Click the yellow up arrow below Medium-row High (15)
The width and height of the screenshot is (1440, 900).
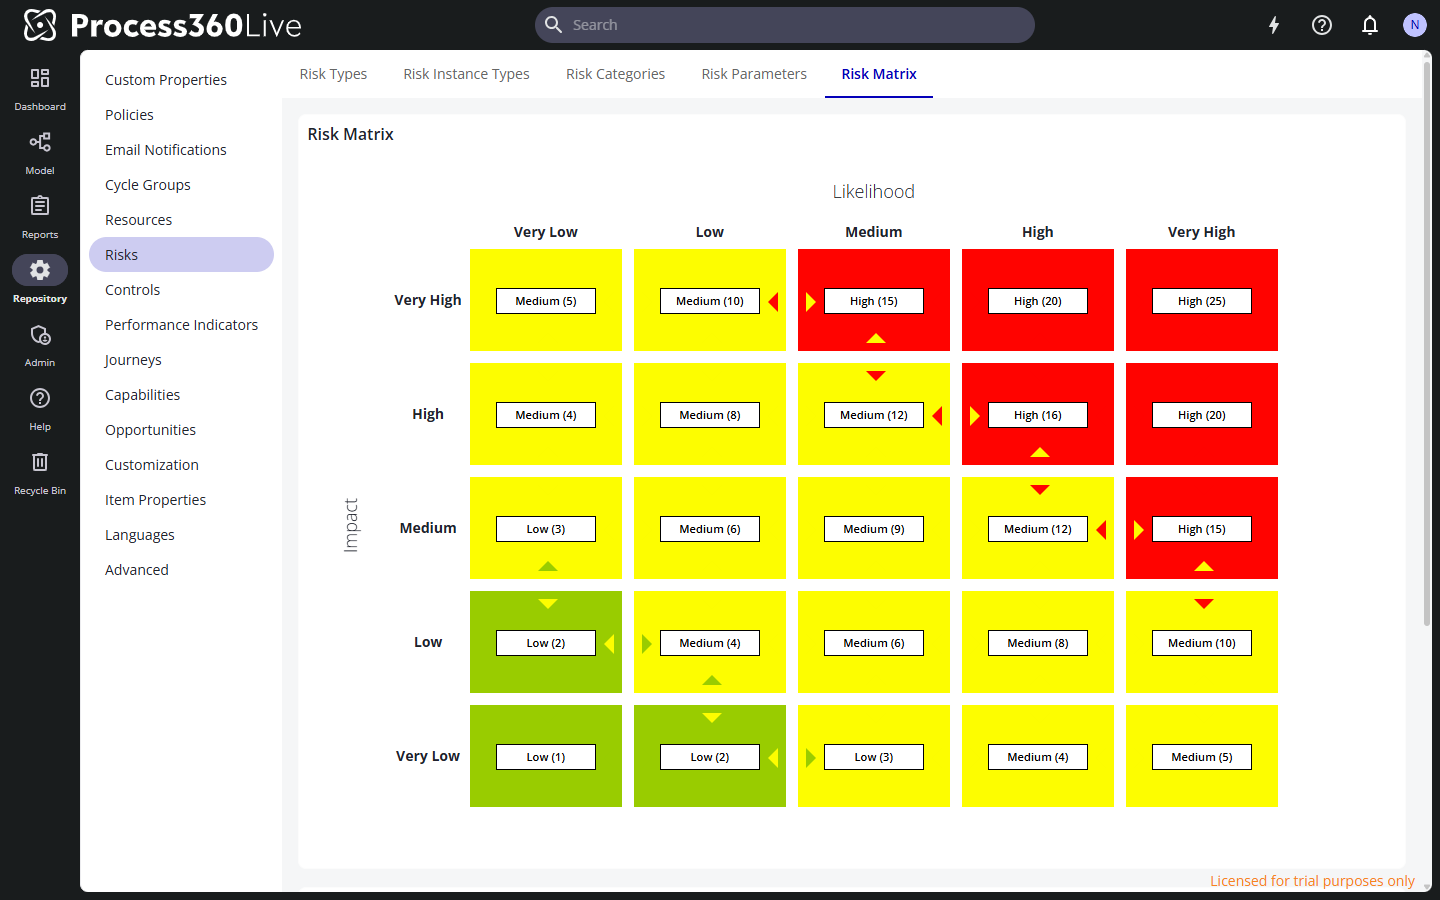pyautogui.click(x=1204, y=567)
